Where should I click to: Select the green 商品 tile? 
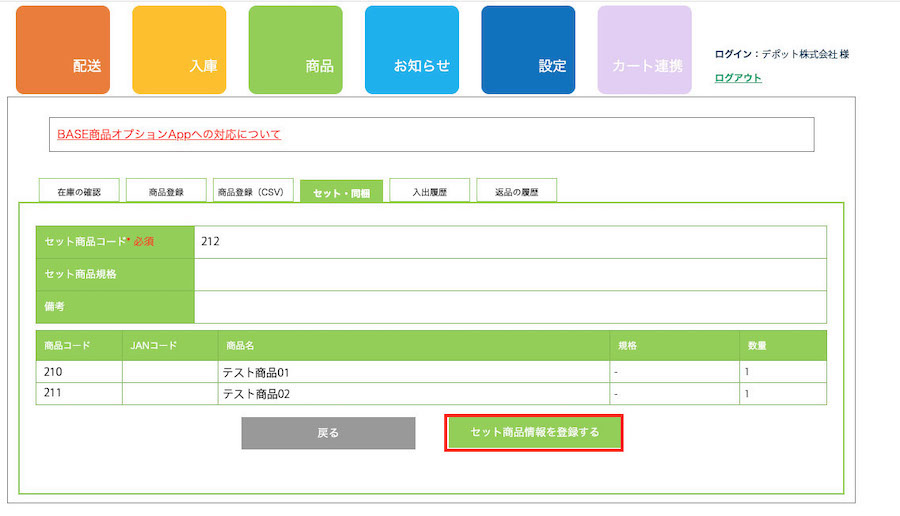click(295, 50)
